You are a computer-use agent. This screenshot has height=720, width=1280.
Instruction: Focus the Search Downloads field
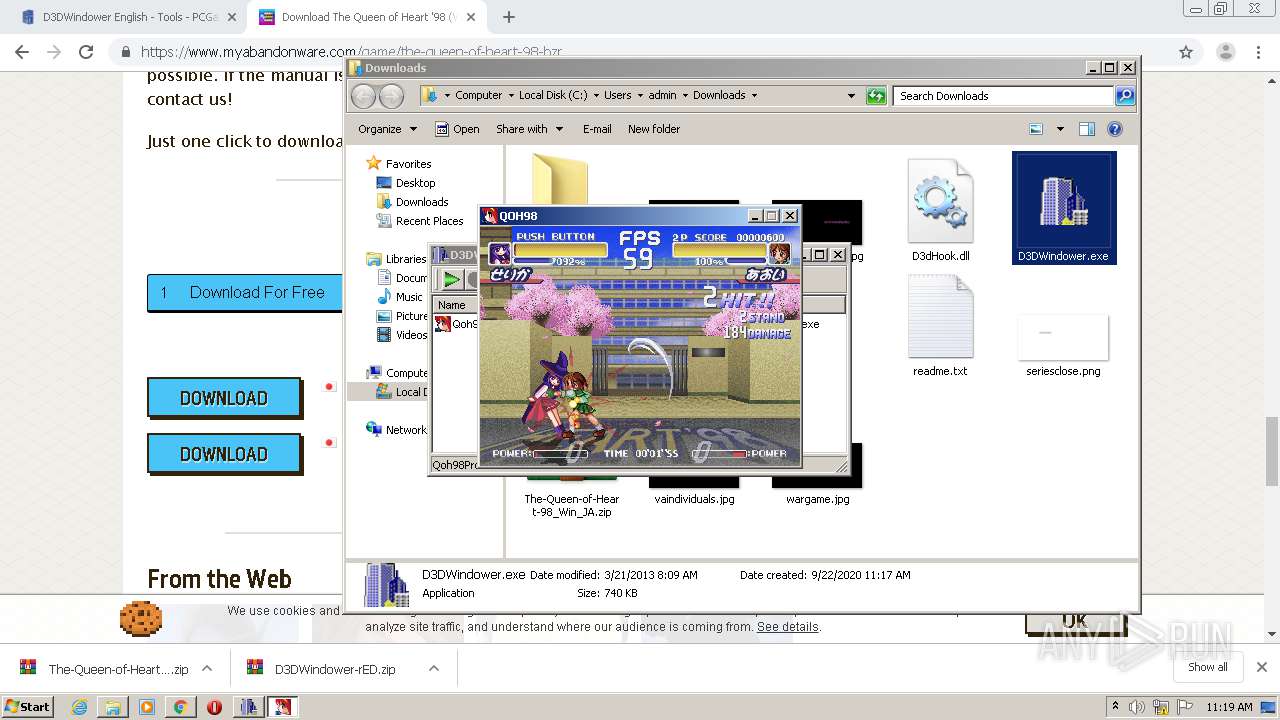(1003, 96)
